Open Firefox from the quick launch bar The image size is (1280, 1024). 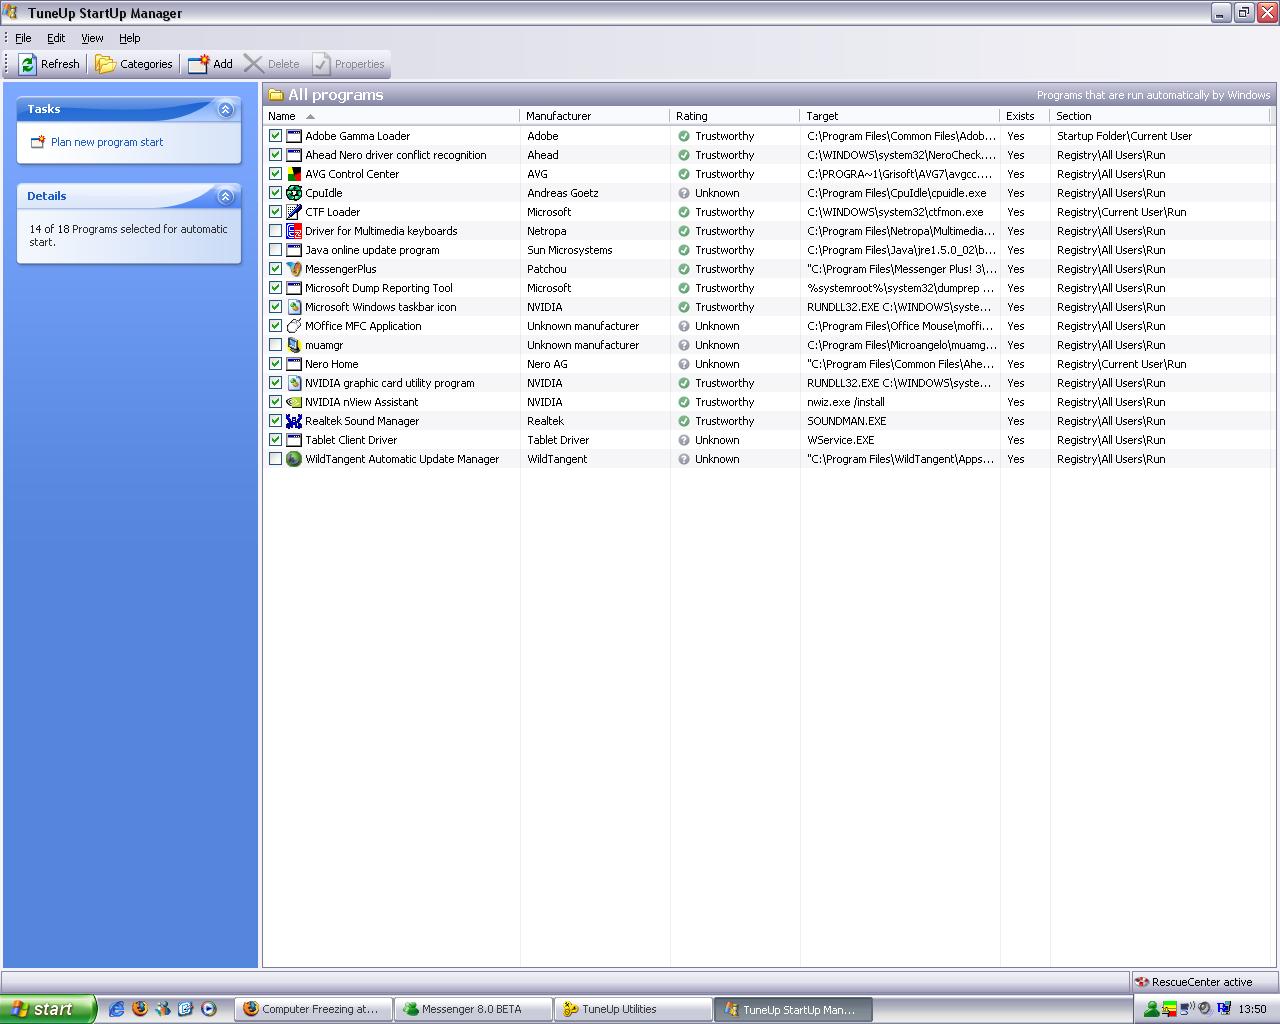(139, 1009)
